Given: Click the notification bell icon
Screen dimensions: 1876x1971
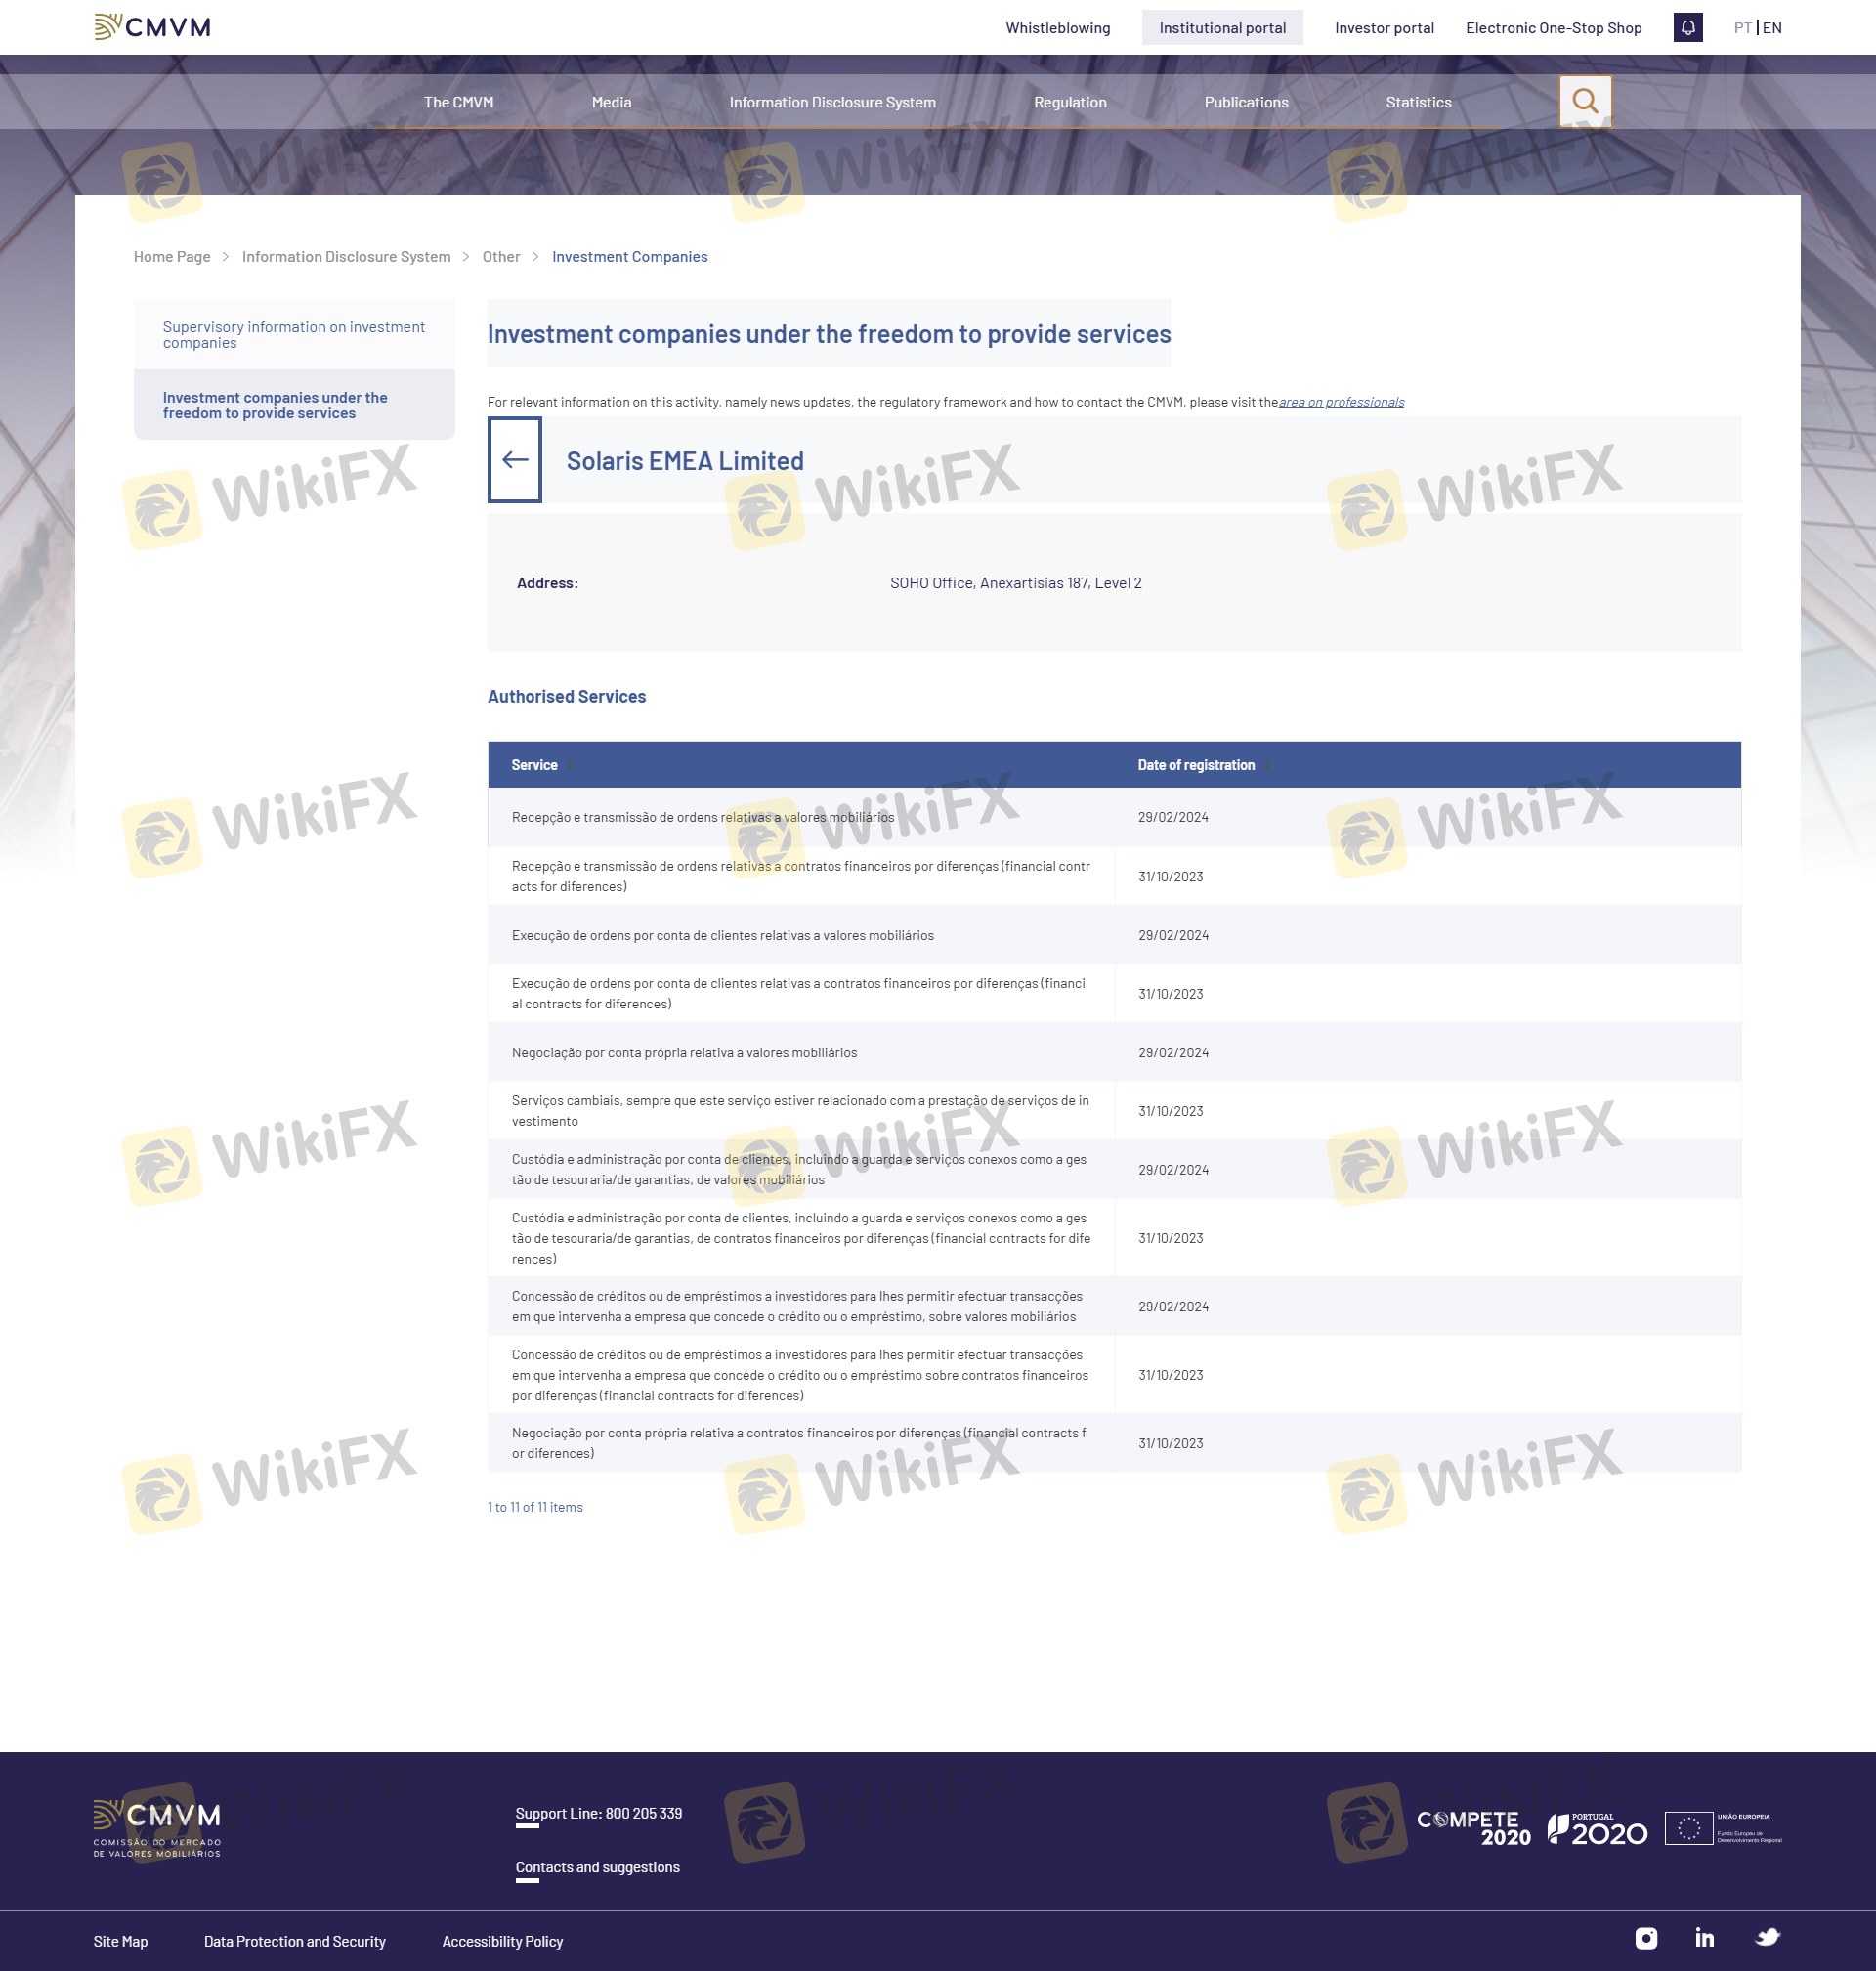Looking at the screenshot, I should point(1688,28).
